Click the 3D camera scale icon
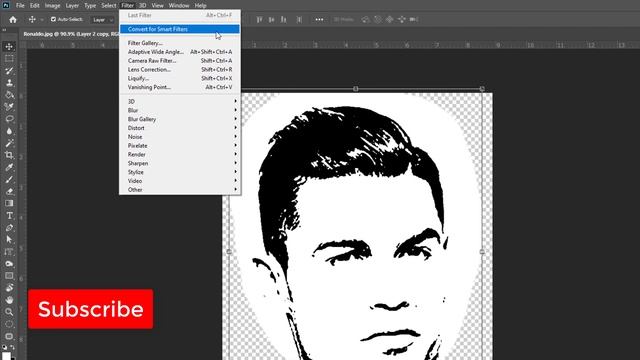Viewport: 640px width, 360px height. 413,19
